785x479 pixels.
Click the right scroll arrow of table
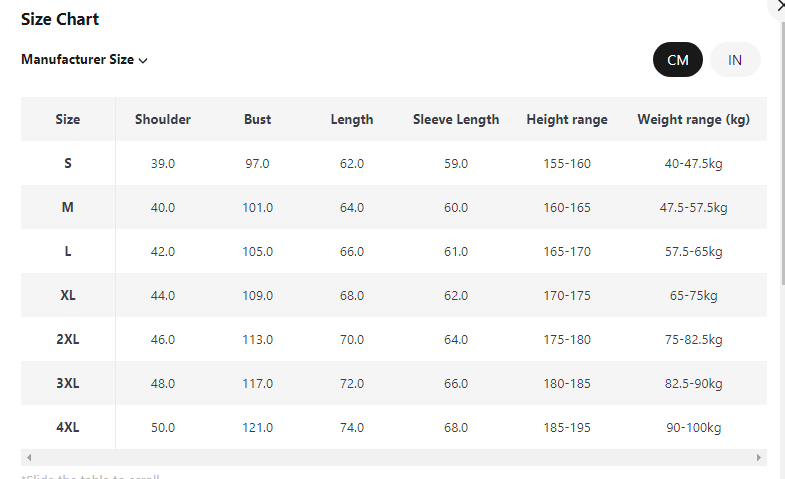760,457
